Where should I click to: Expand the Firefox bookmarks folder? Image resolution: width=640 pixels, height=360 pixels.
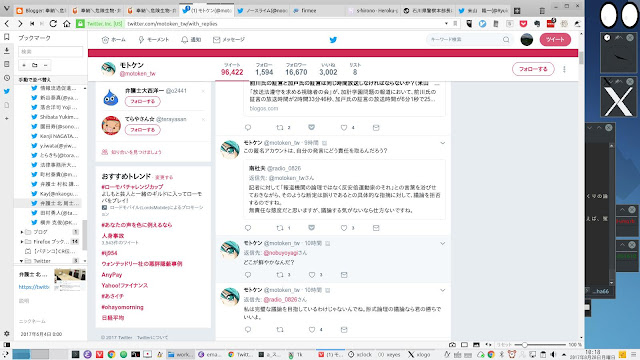coord(22,242)
